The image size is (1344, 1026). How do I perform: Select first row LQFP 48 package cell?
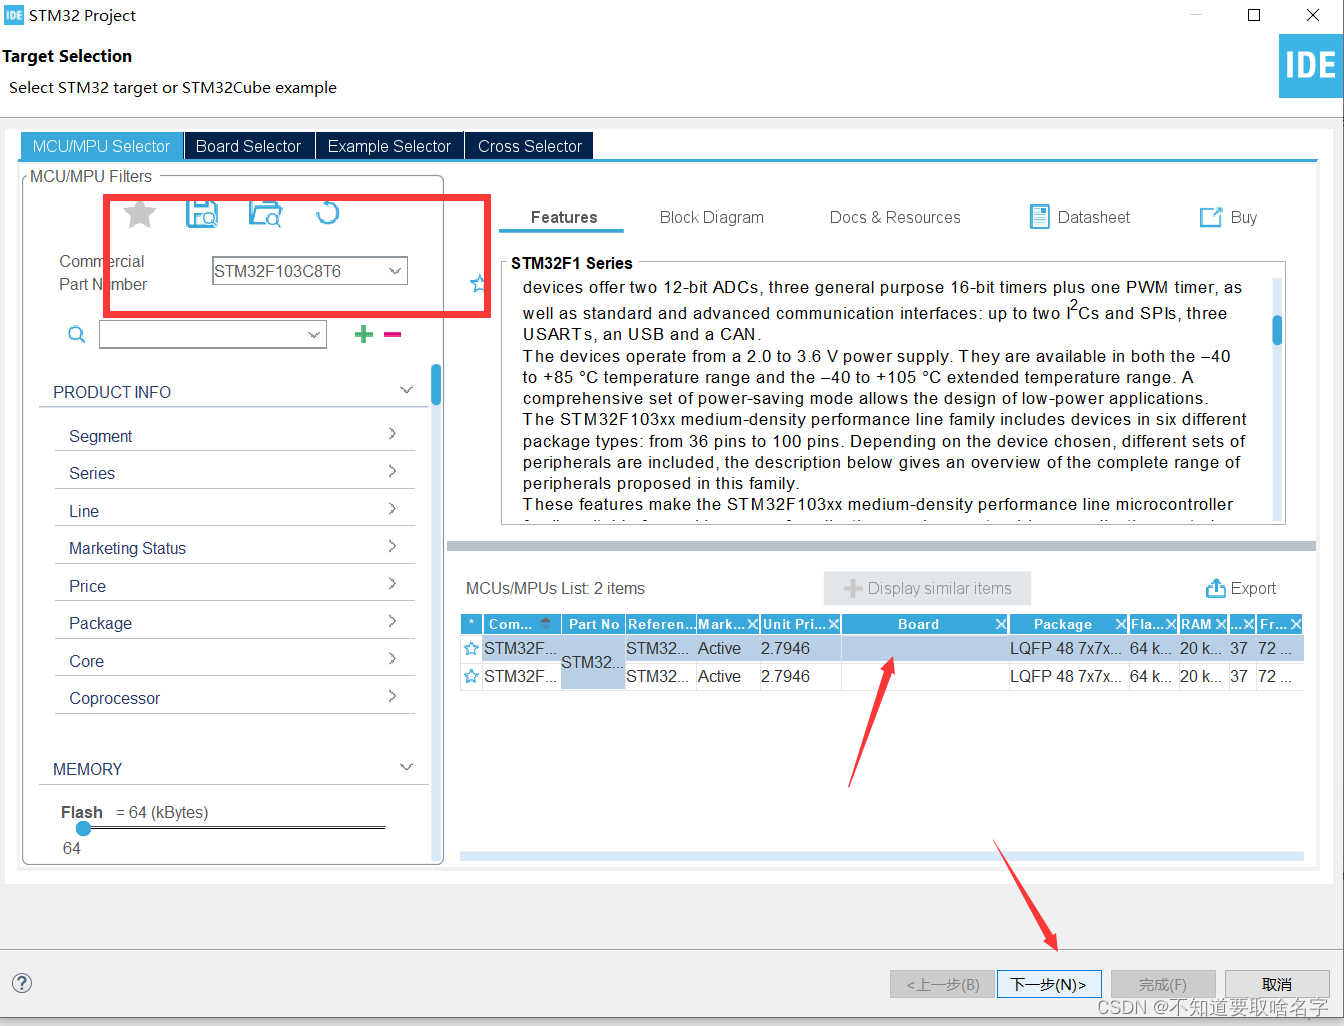tap(1066, 648)
